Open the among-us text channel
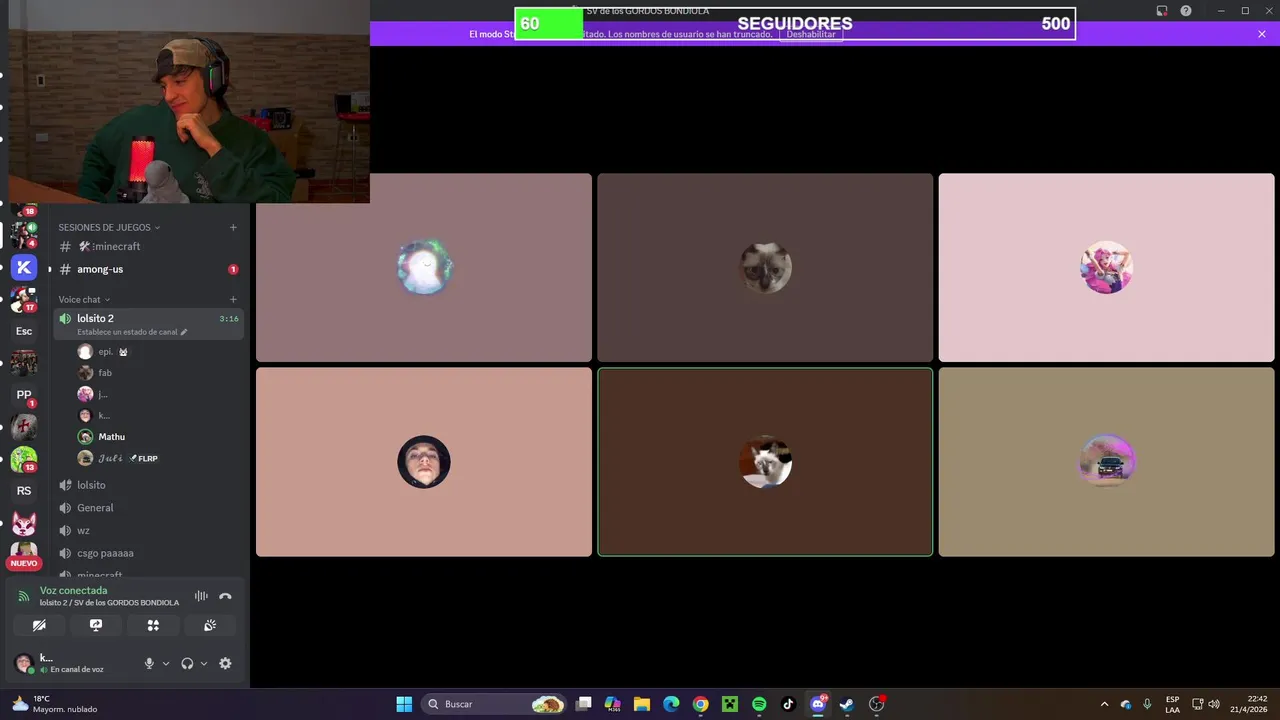Screen dimensions: 1280x720 pyautogui.click(x=148, y=269)
